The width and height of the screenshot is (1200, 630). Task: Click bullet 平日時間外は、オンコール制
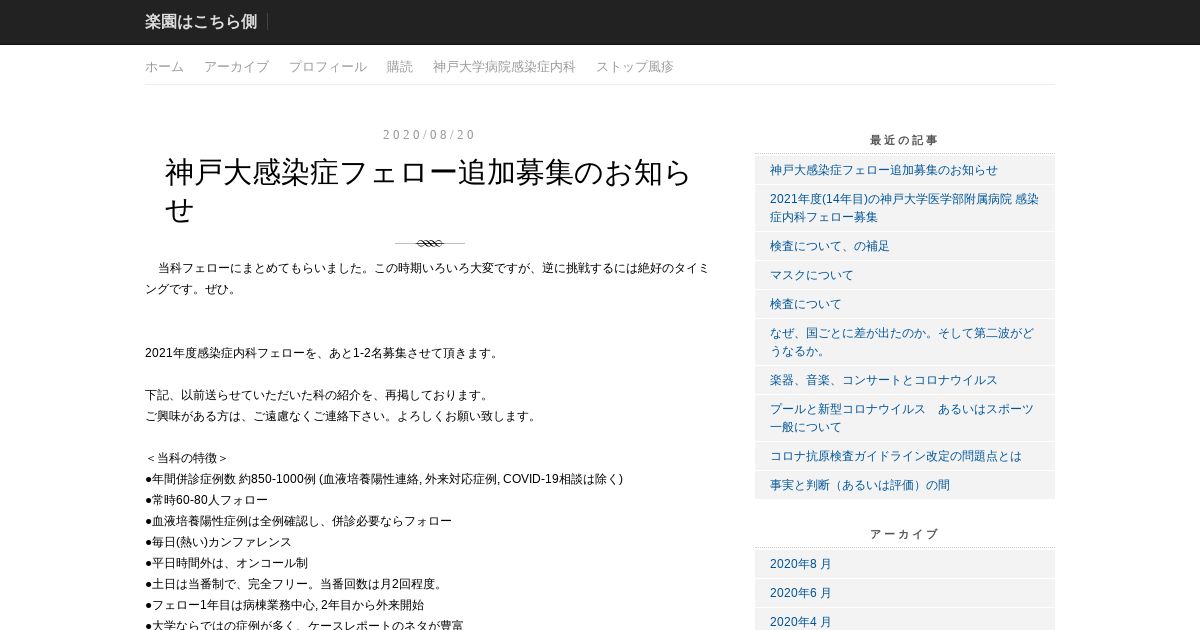[x=226, y=563]
